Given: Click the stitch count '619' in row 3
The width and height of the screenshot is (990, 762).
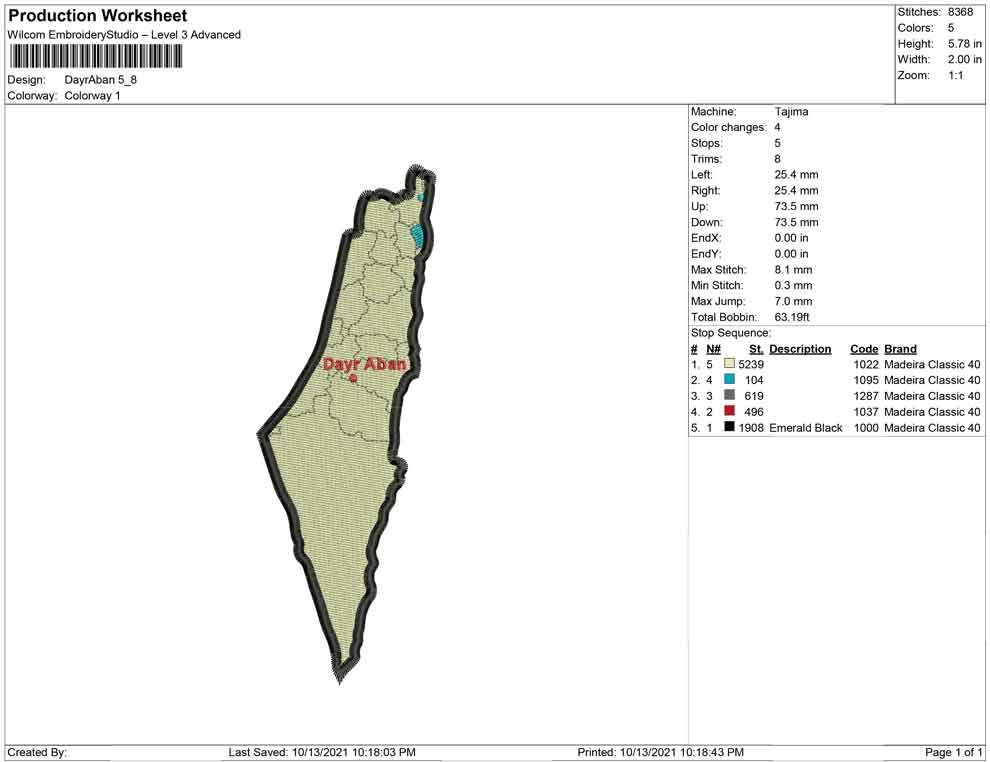Looking at the screenshot, I should pos(754,396).
